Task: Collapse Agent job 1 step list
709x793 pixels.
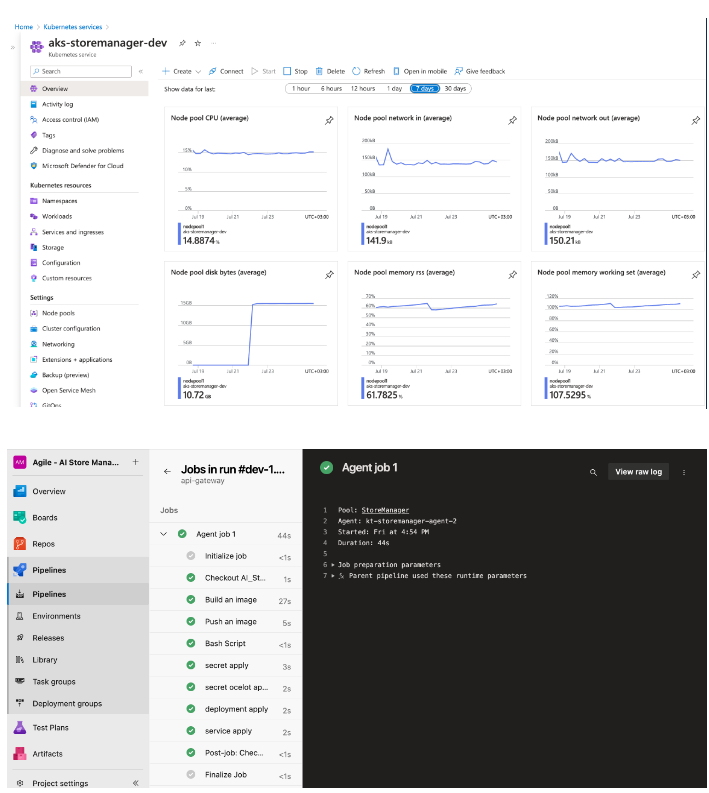Action: pyautogui.click(x=163, y=534)
